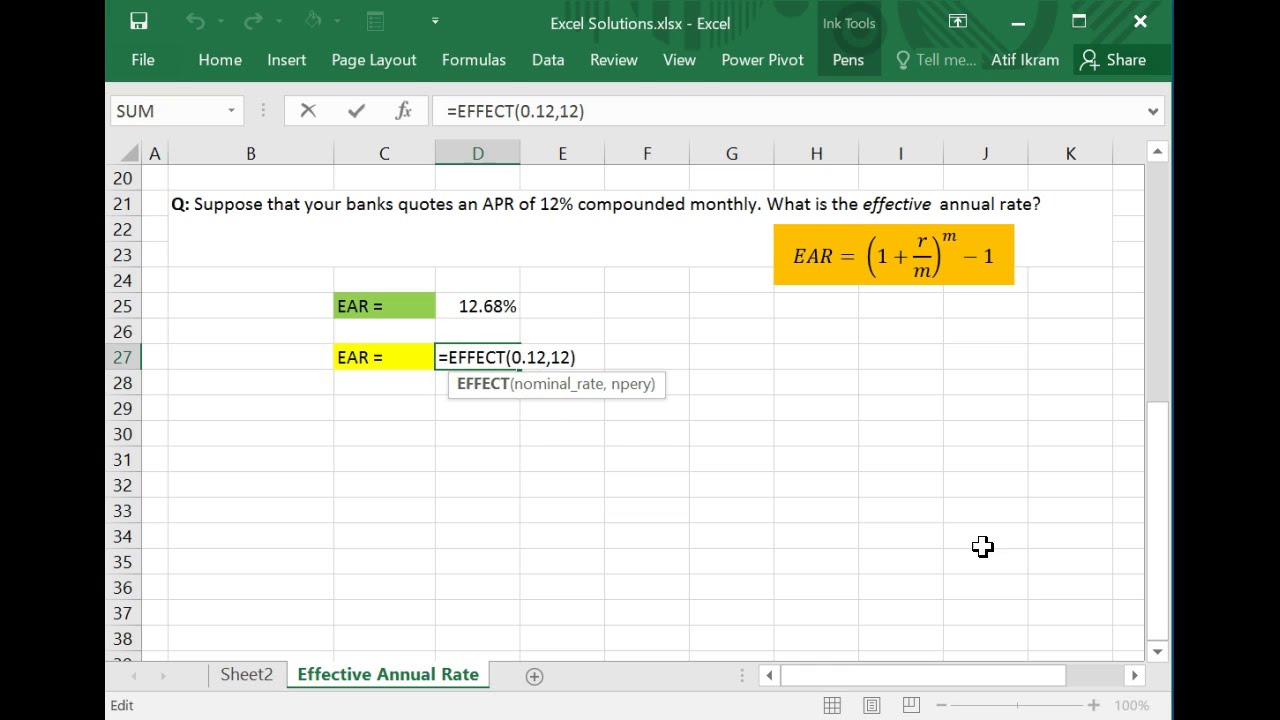The width and height of the screenshot is (1280, 720).
Task: Switch to the Page Layout tab
Action: (374, 60)
